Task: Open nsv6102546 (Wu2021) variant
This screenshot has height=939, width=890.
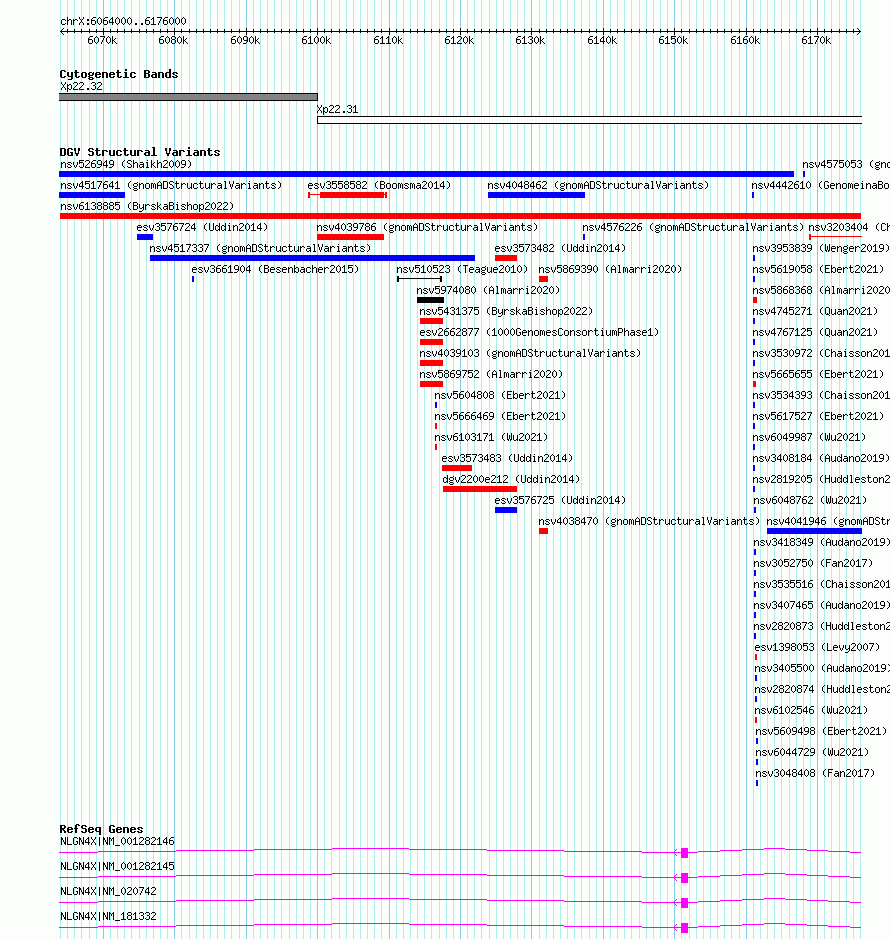Action: click(811, 710)
